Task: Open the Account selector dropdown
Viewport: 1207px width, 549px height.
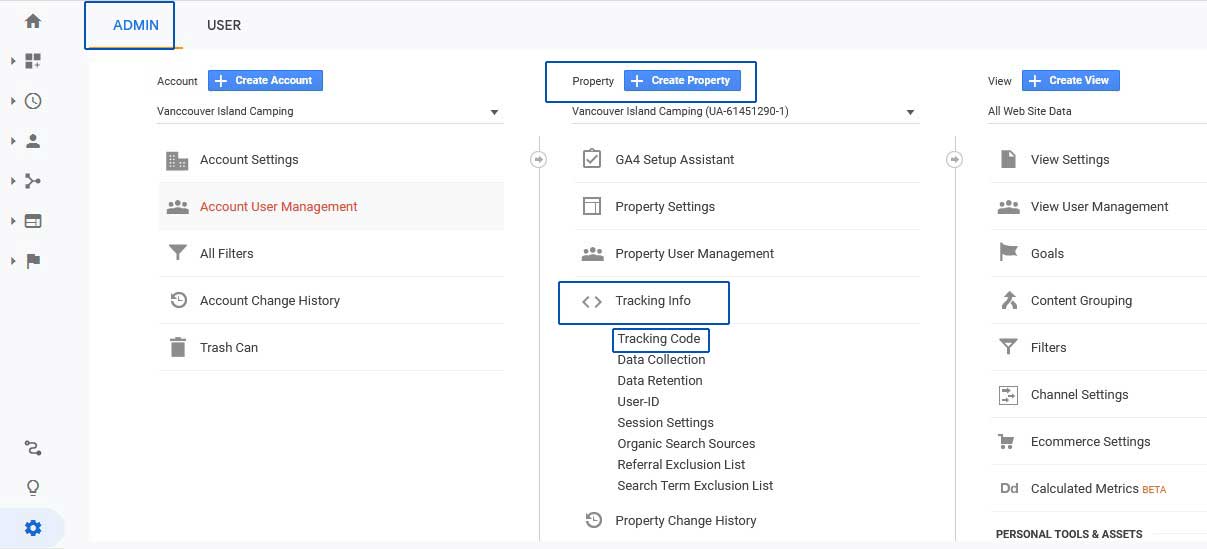Action: click(329, 112)
